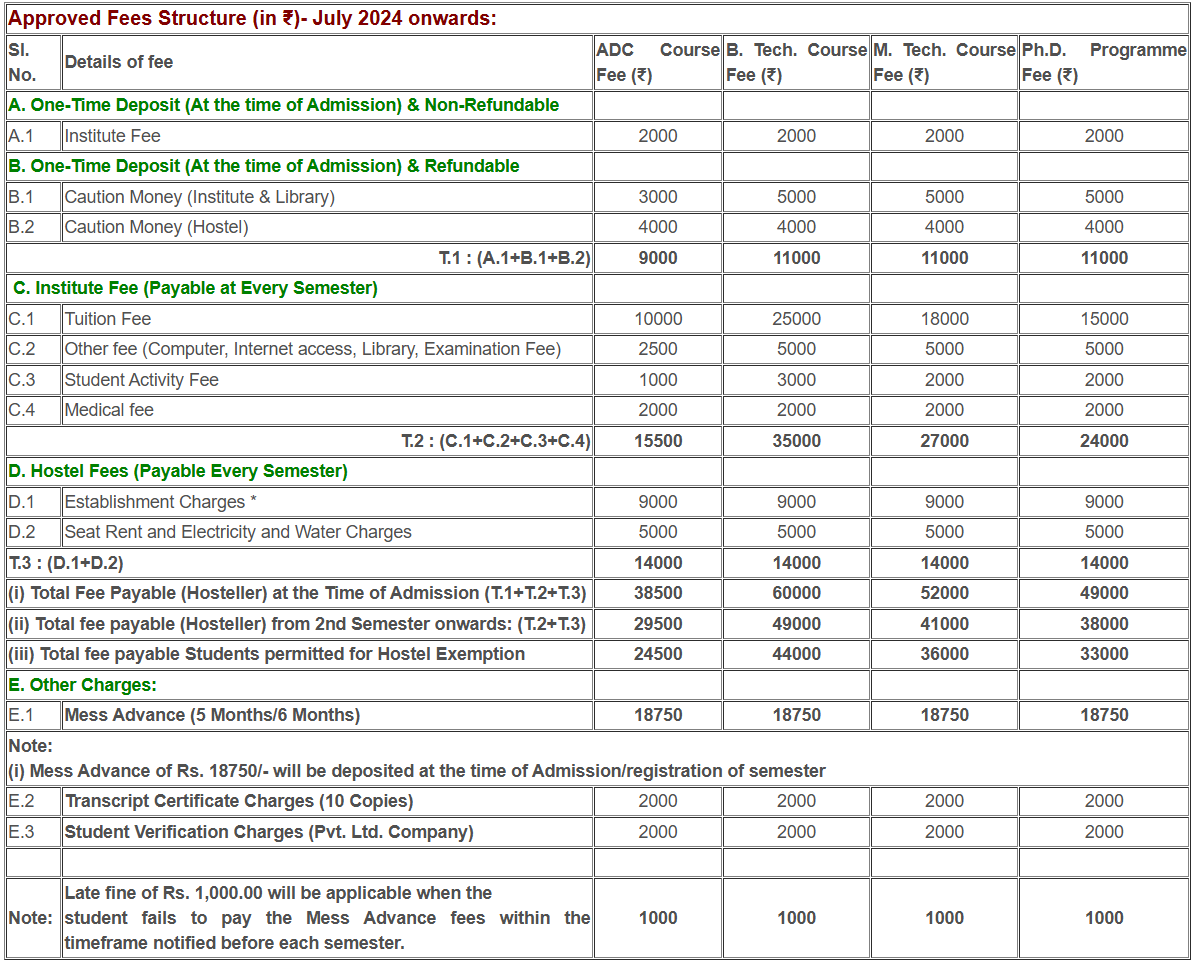Click the 'D. Hostel Fees' section heading

tap(178, 471)
